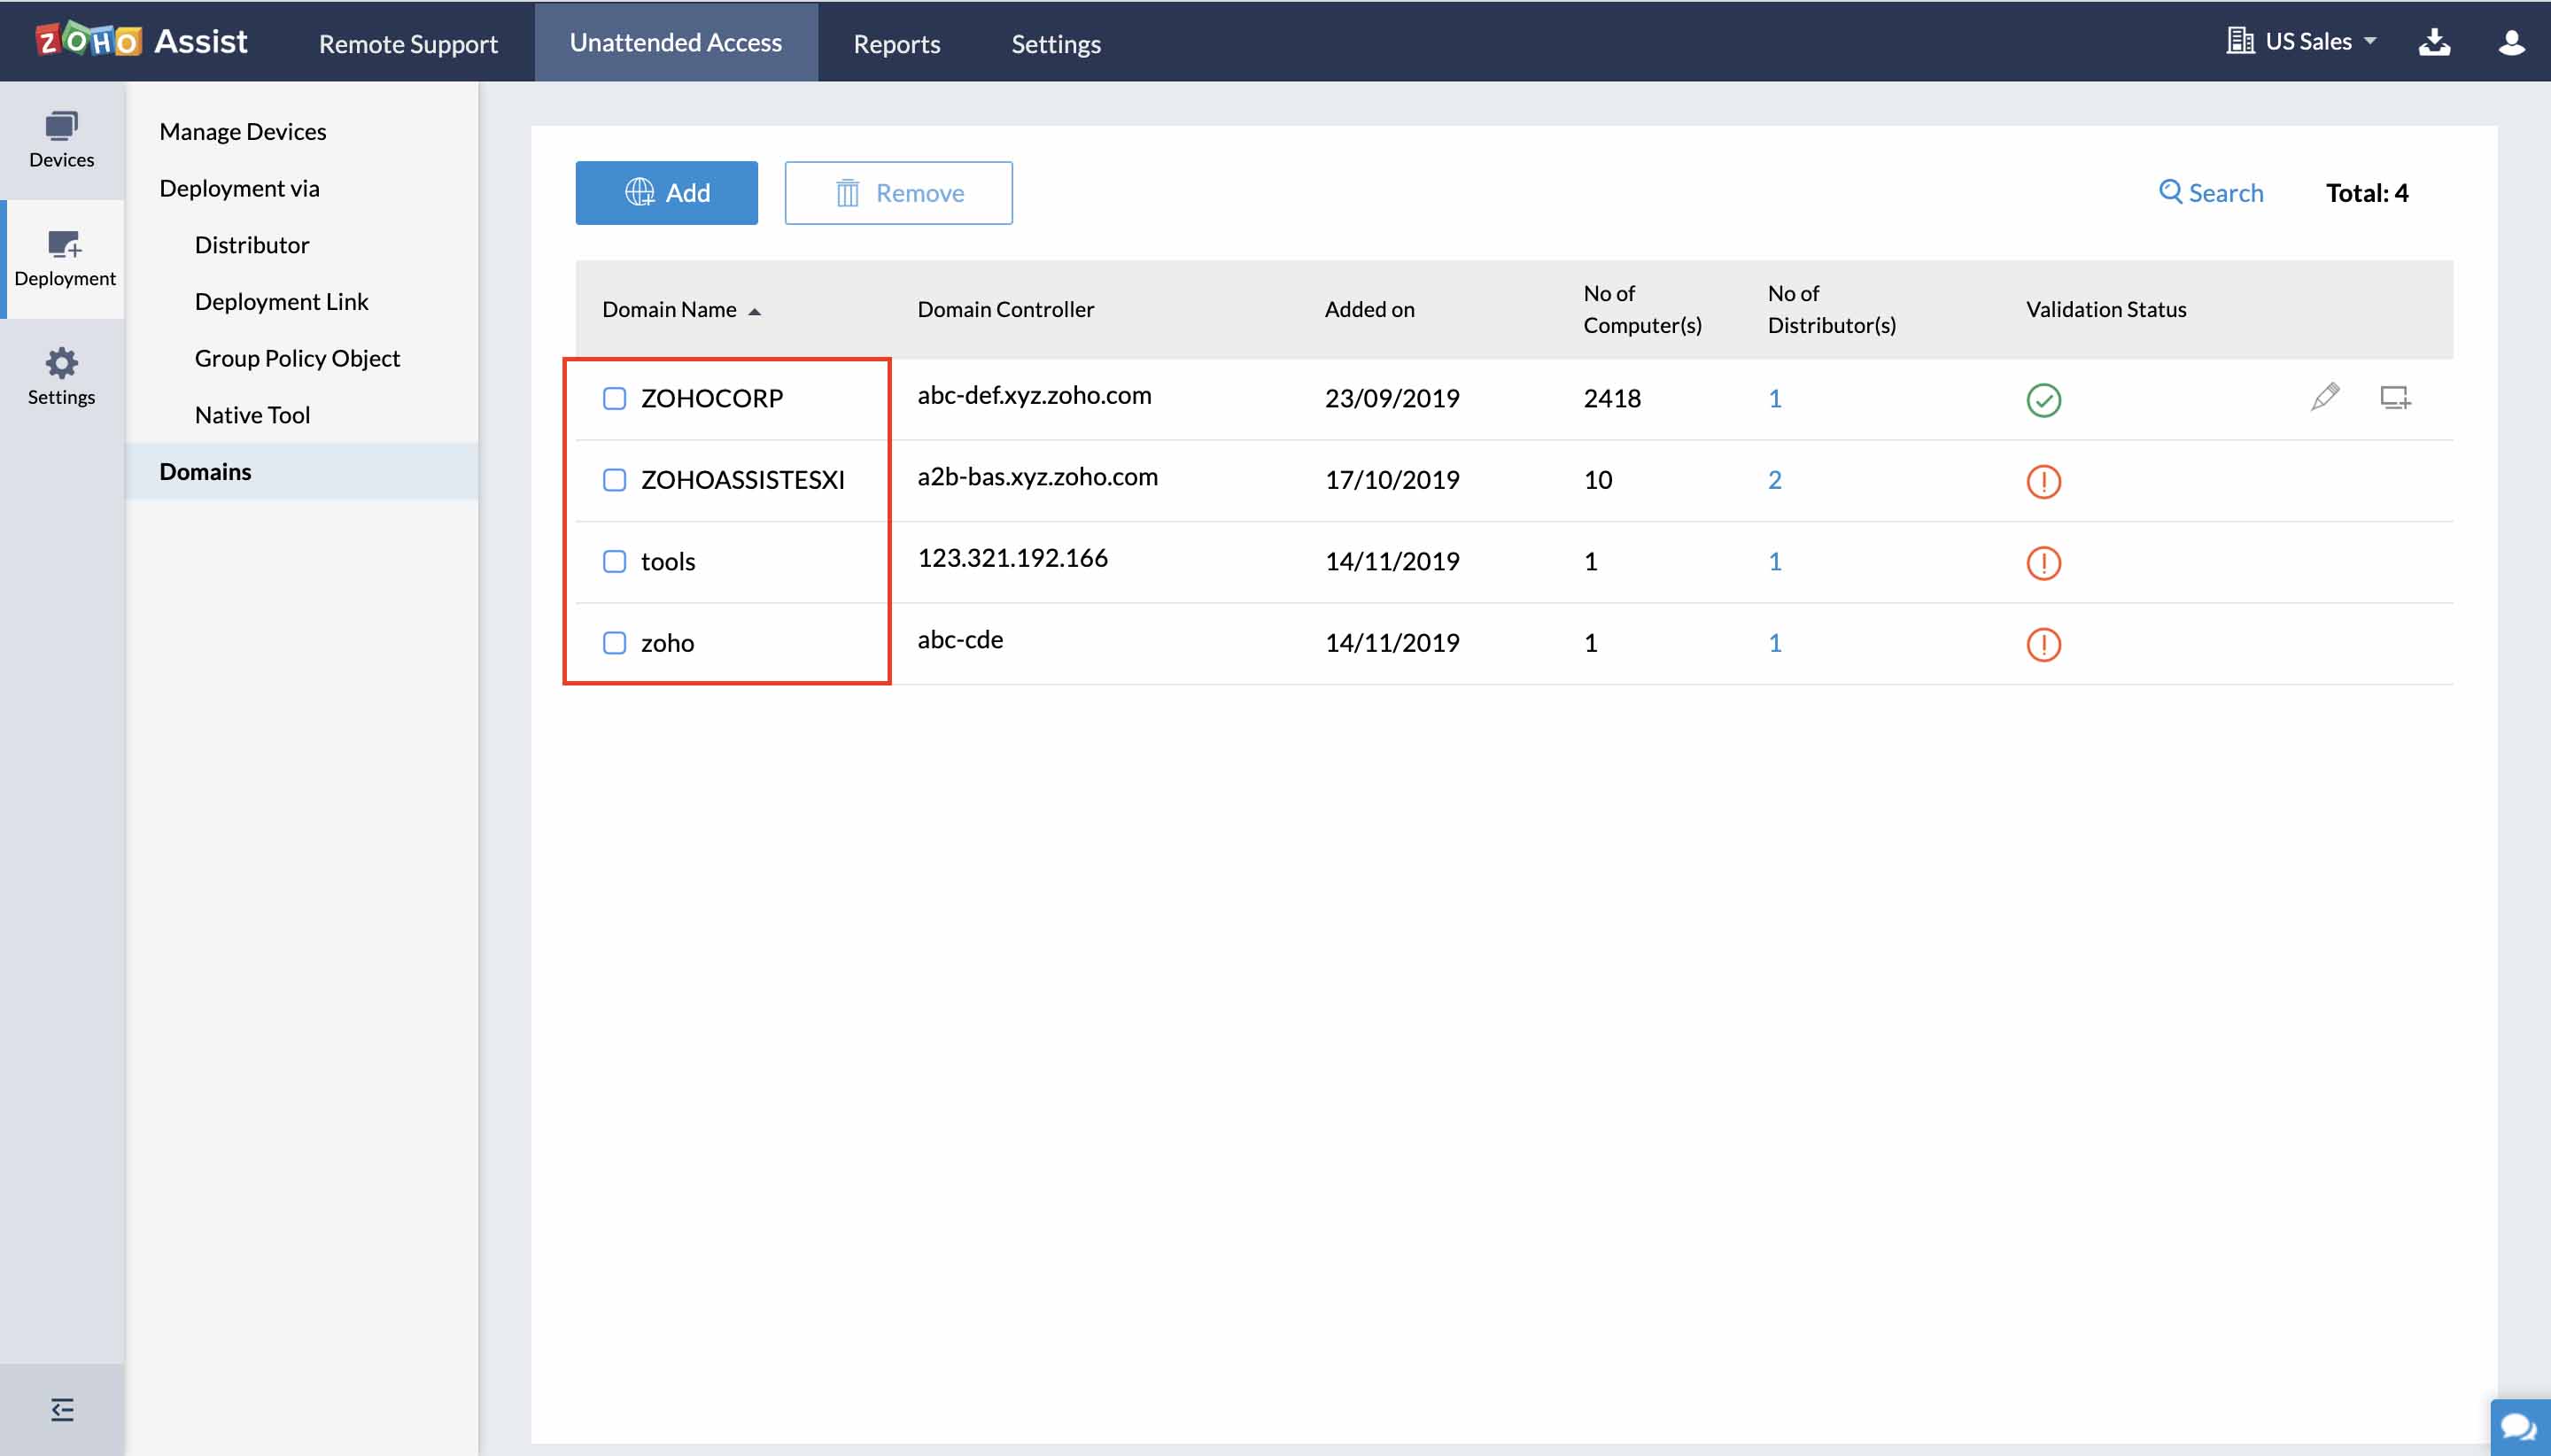Click the download icon in header
The image size is (2551, 1456).
pos(2434,41)
